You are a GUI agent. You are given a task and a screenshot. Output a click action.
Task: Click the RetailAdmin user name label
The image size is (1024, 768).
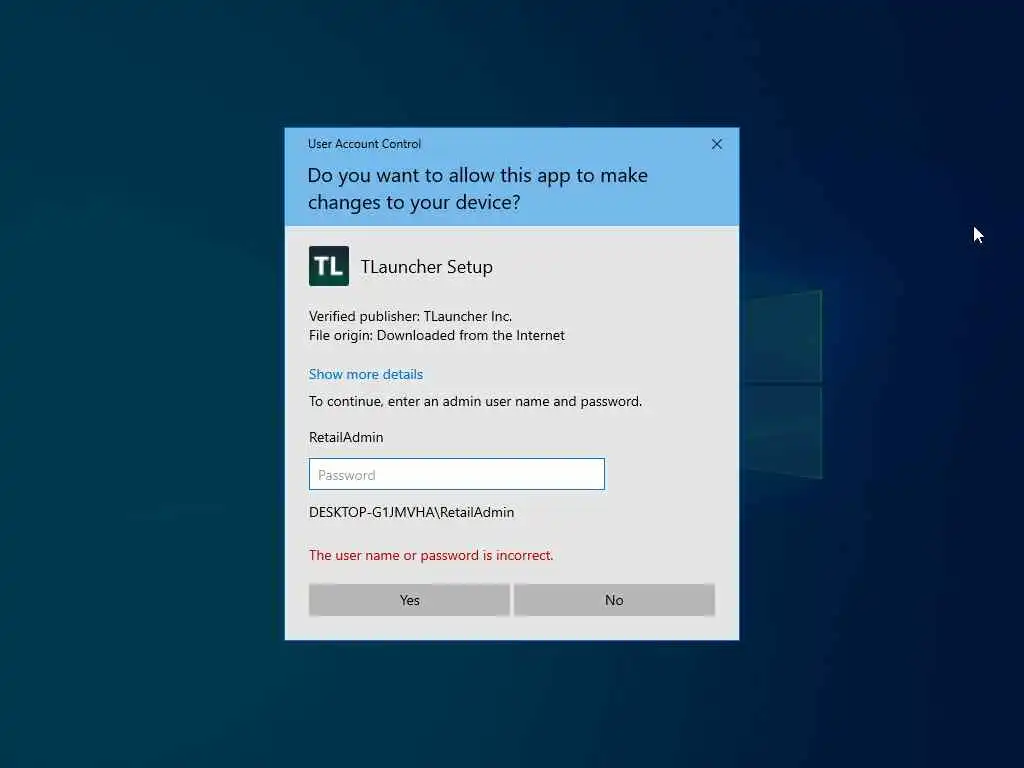click(346, 437)
